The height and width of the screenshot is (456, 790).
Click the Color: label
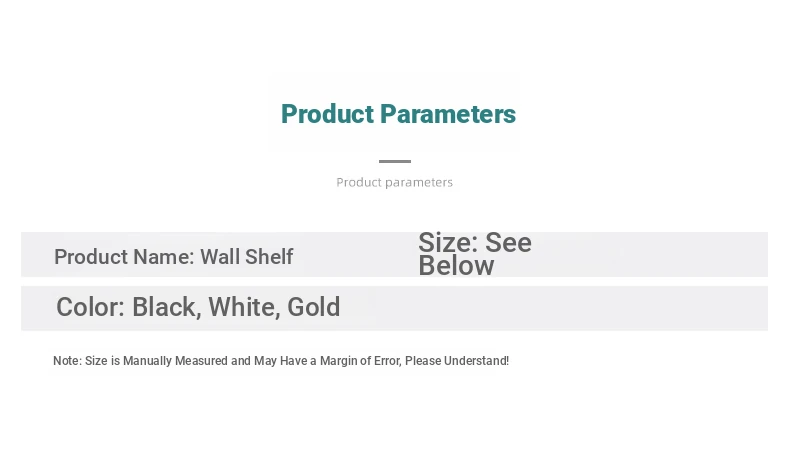(x=90, y=307)
